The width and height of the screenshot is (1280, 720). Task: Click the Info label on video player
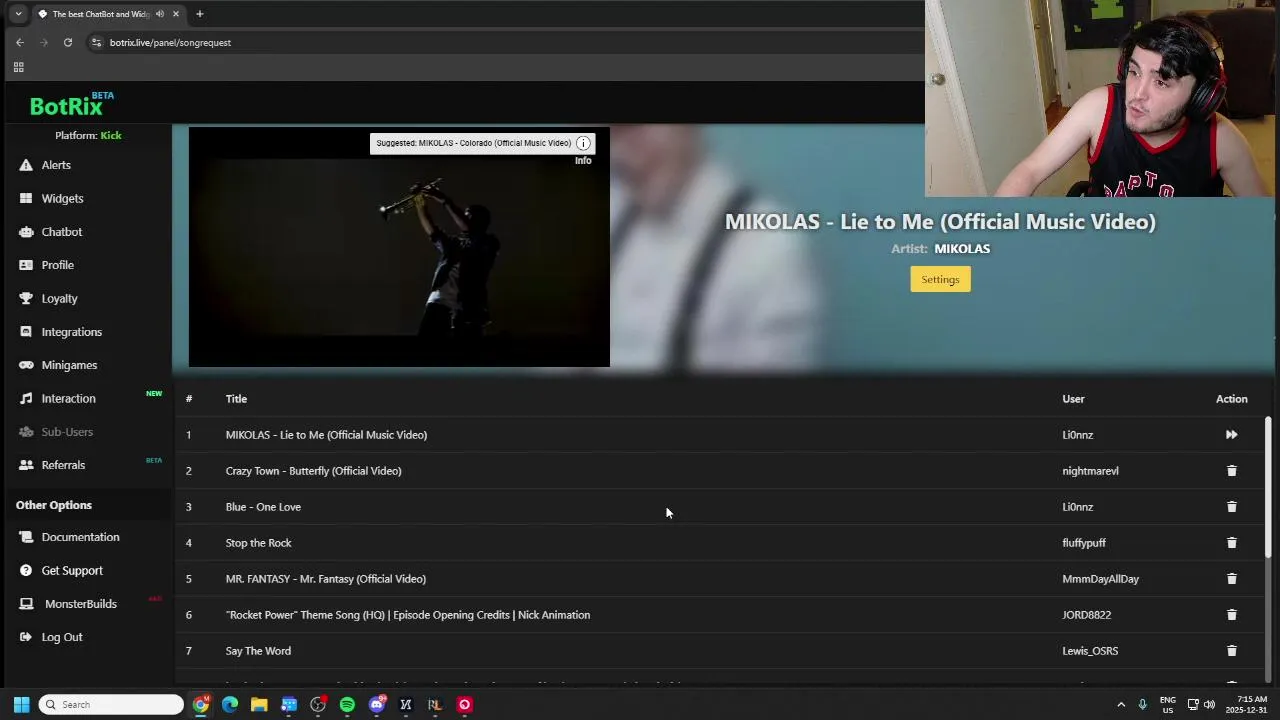coord(583,160)
